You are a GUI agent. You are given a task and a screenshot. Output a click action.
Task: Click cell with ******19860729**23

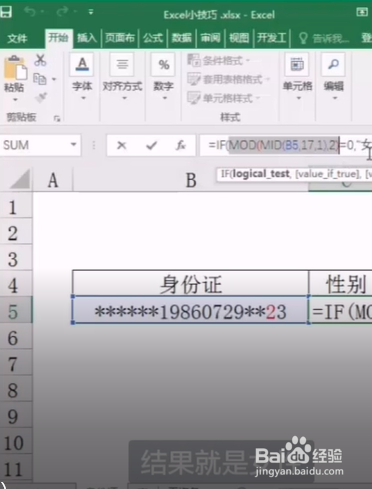click(191, 311)
